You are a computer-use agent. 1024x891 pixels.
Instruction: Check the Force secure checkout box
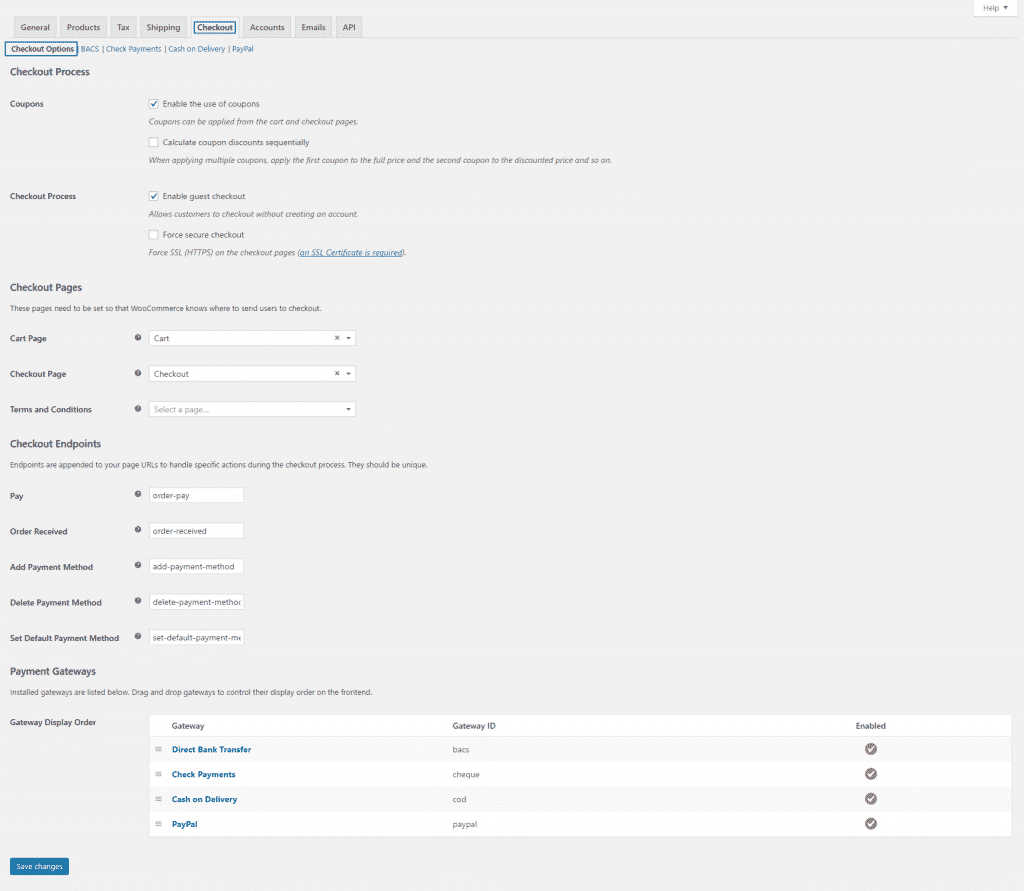click(x=154, y=235)
